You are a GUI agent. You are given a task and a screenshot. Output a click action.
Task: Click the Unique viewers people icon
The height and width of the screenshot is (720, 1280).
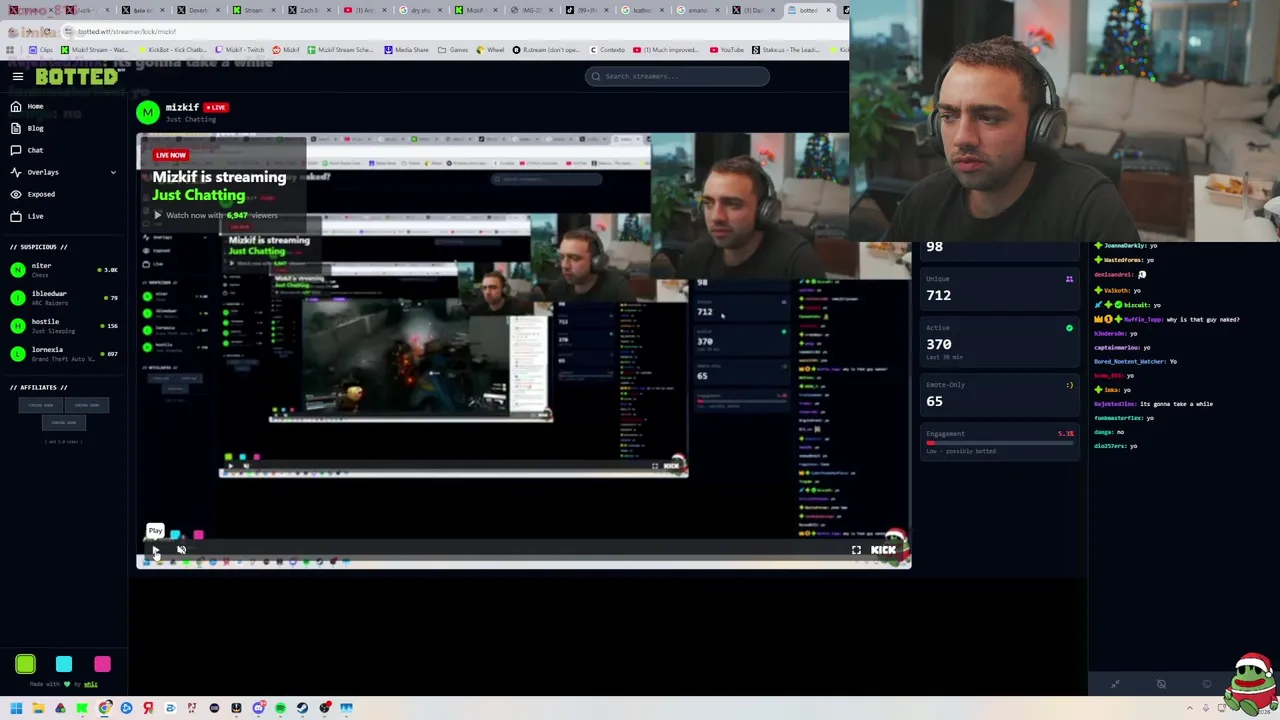pos(1069,279)
